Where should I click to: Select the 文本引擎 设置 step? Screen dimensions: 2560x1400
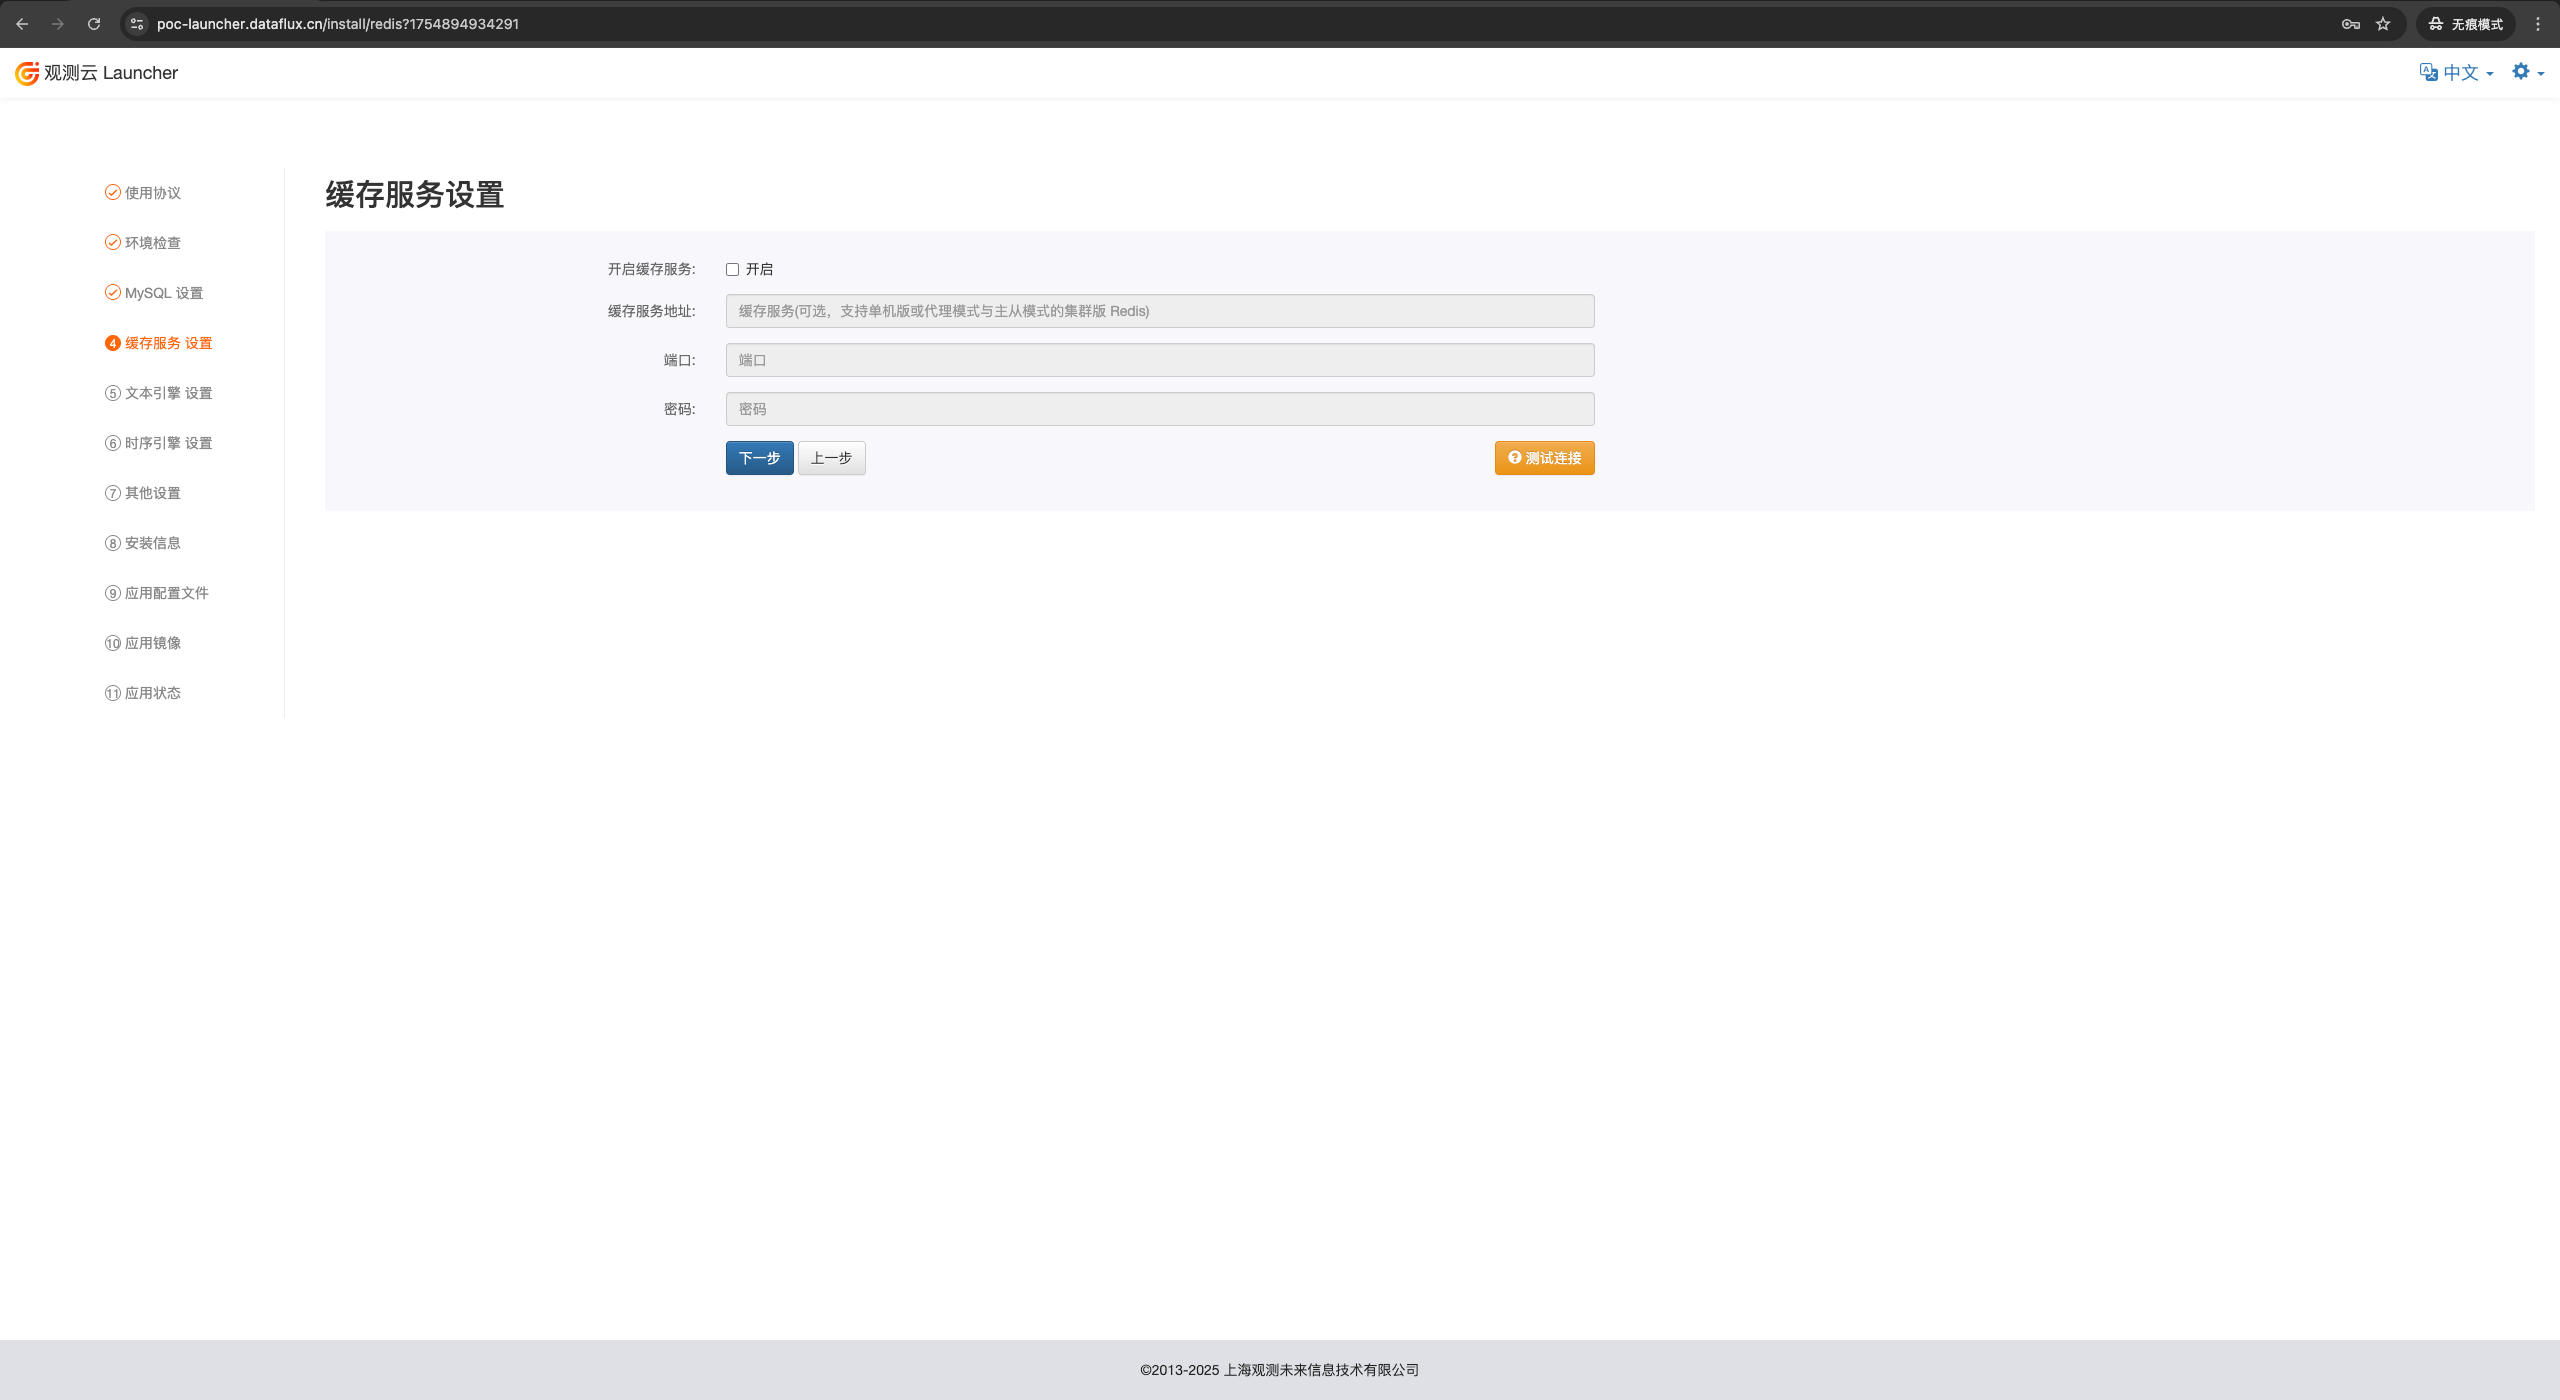pyautogui.click(x=167, y=393)
